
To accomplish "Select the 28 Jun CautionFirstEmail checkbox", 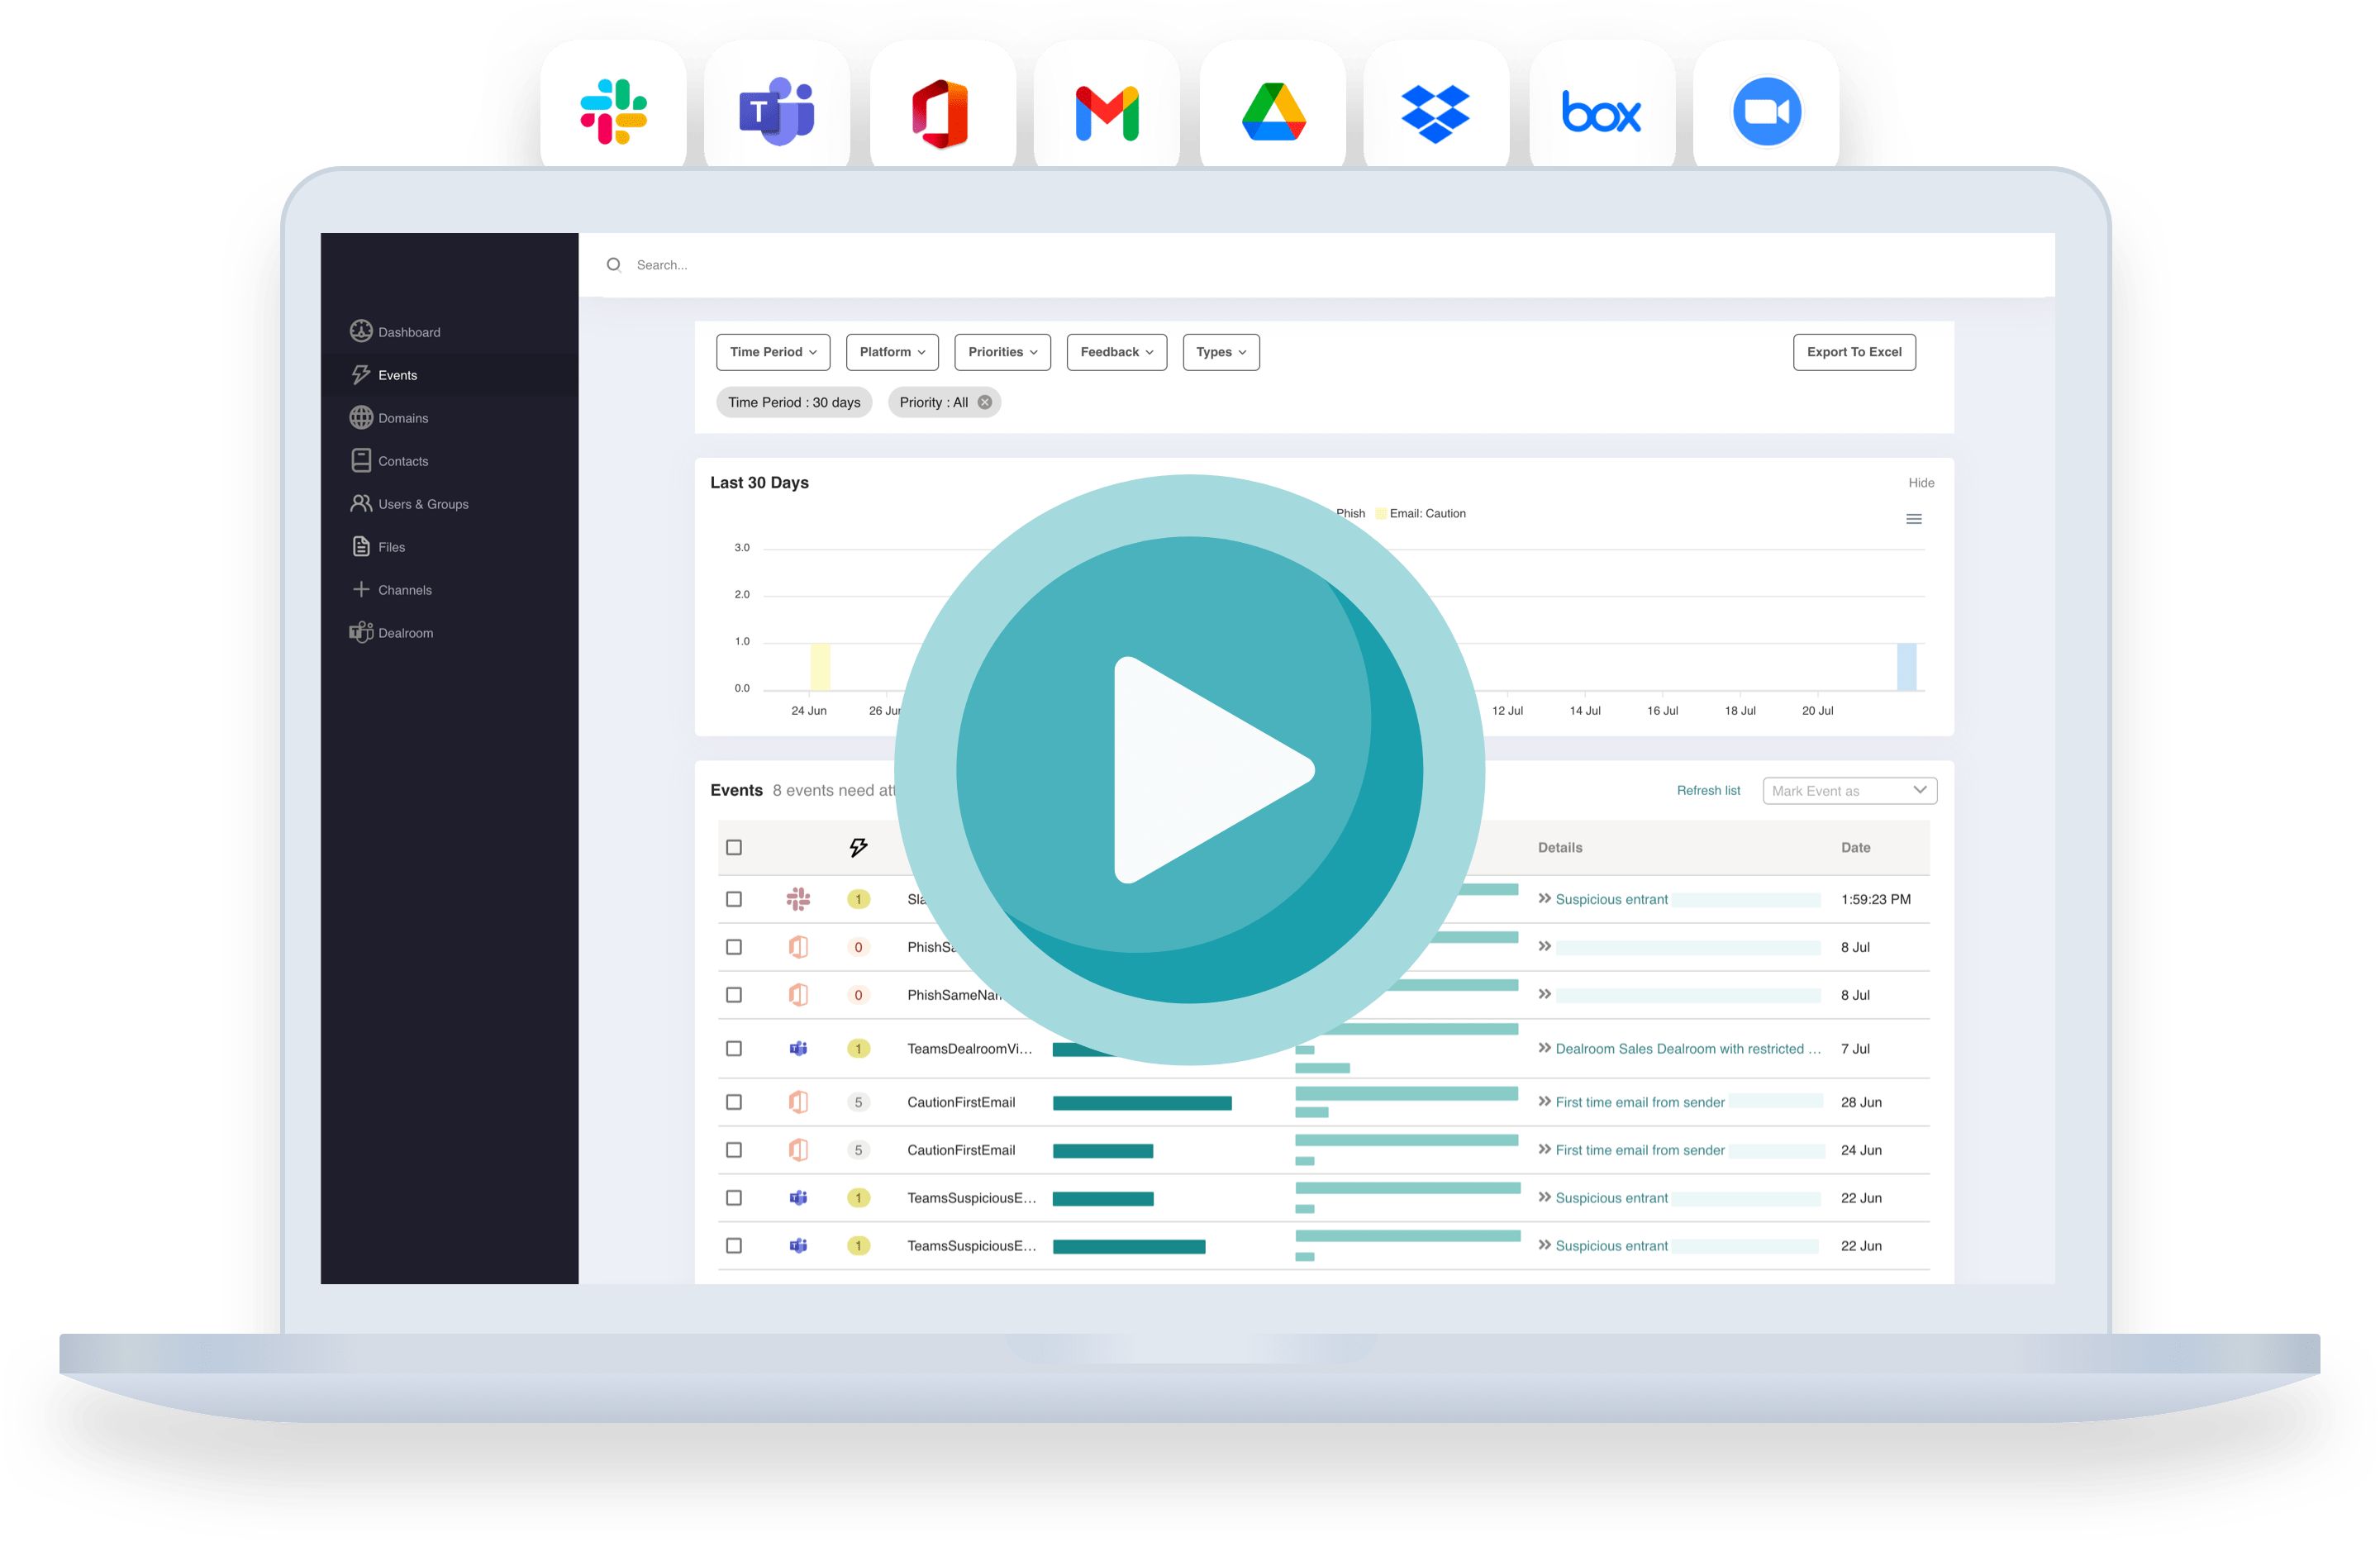I will click(x=734, y=1102).
